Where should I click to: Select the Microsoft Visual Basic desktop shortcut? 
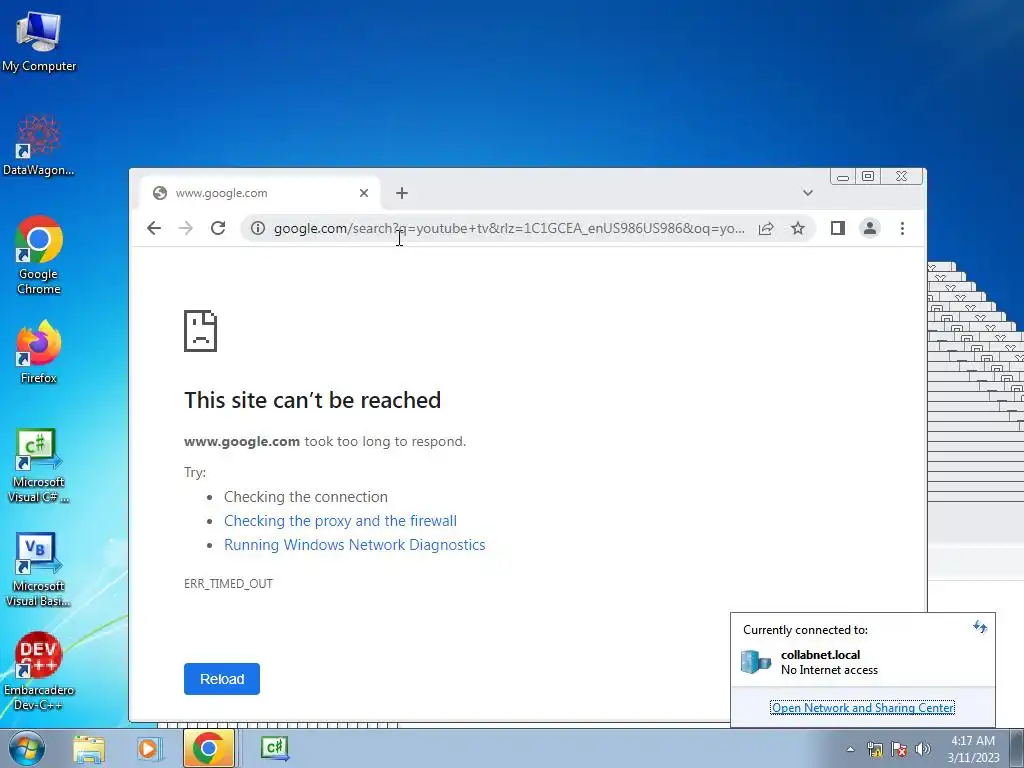click(39, 570)
